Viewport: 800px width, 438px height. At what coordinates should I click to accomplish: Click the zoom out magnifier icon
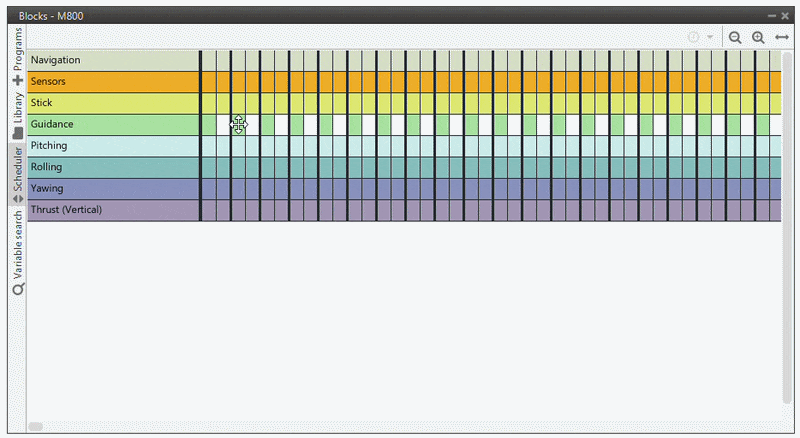[735, 37]
